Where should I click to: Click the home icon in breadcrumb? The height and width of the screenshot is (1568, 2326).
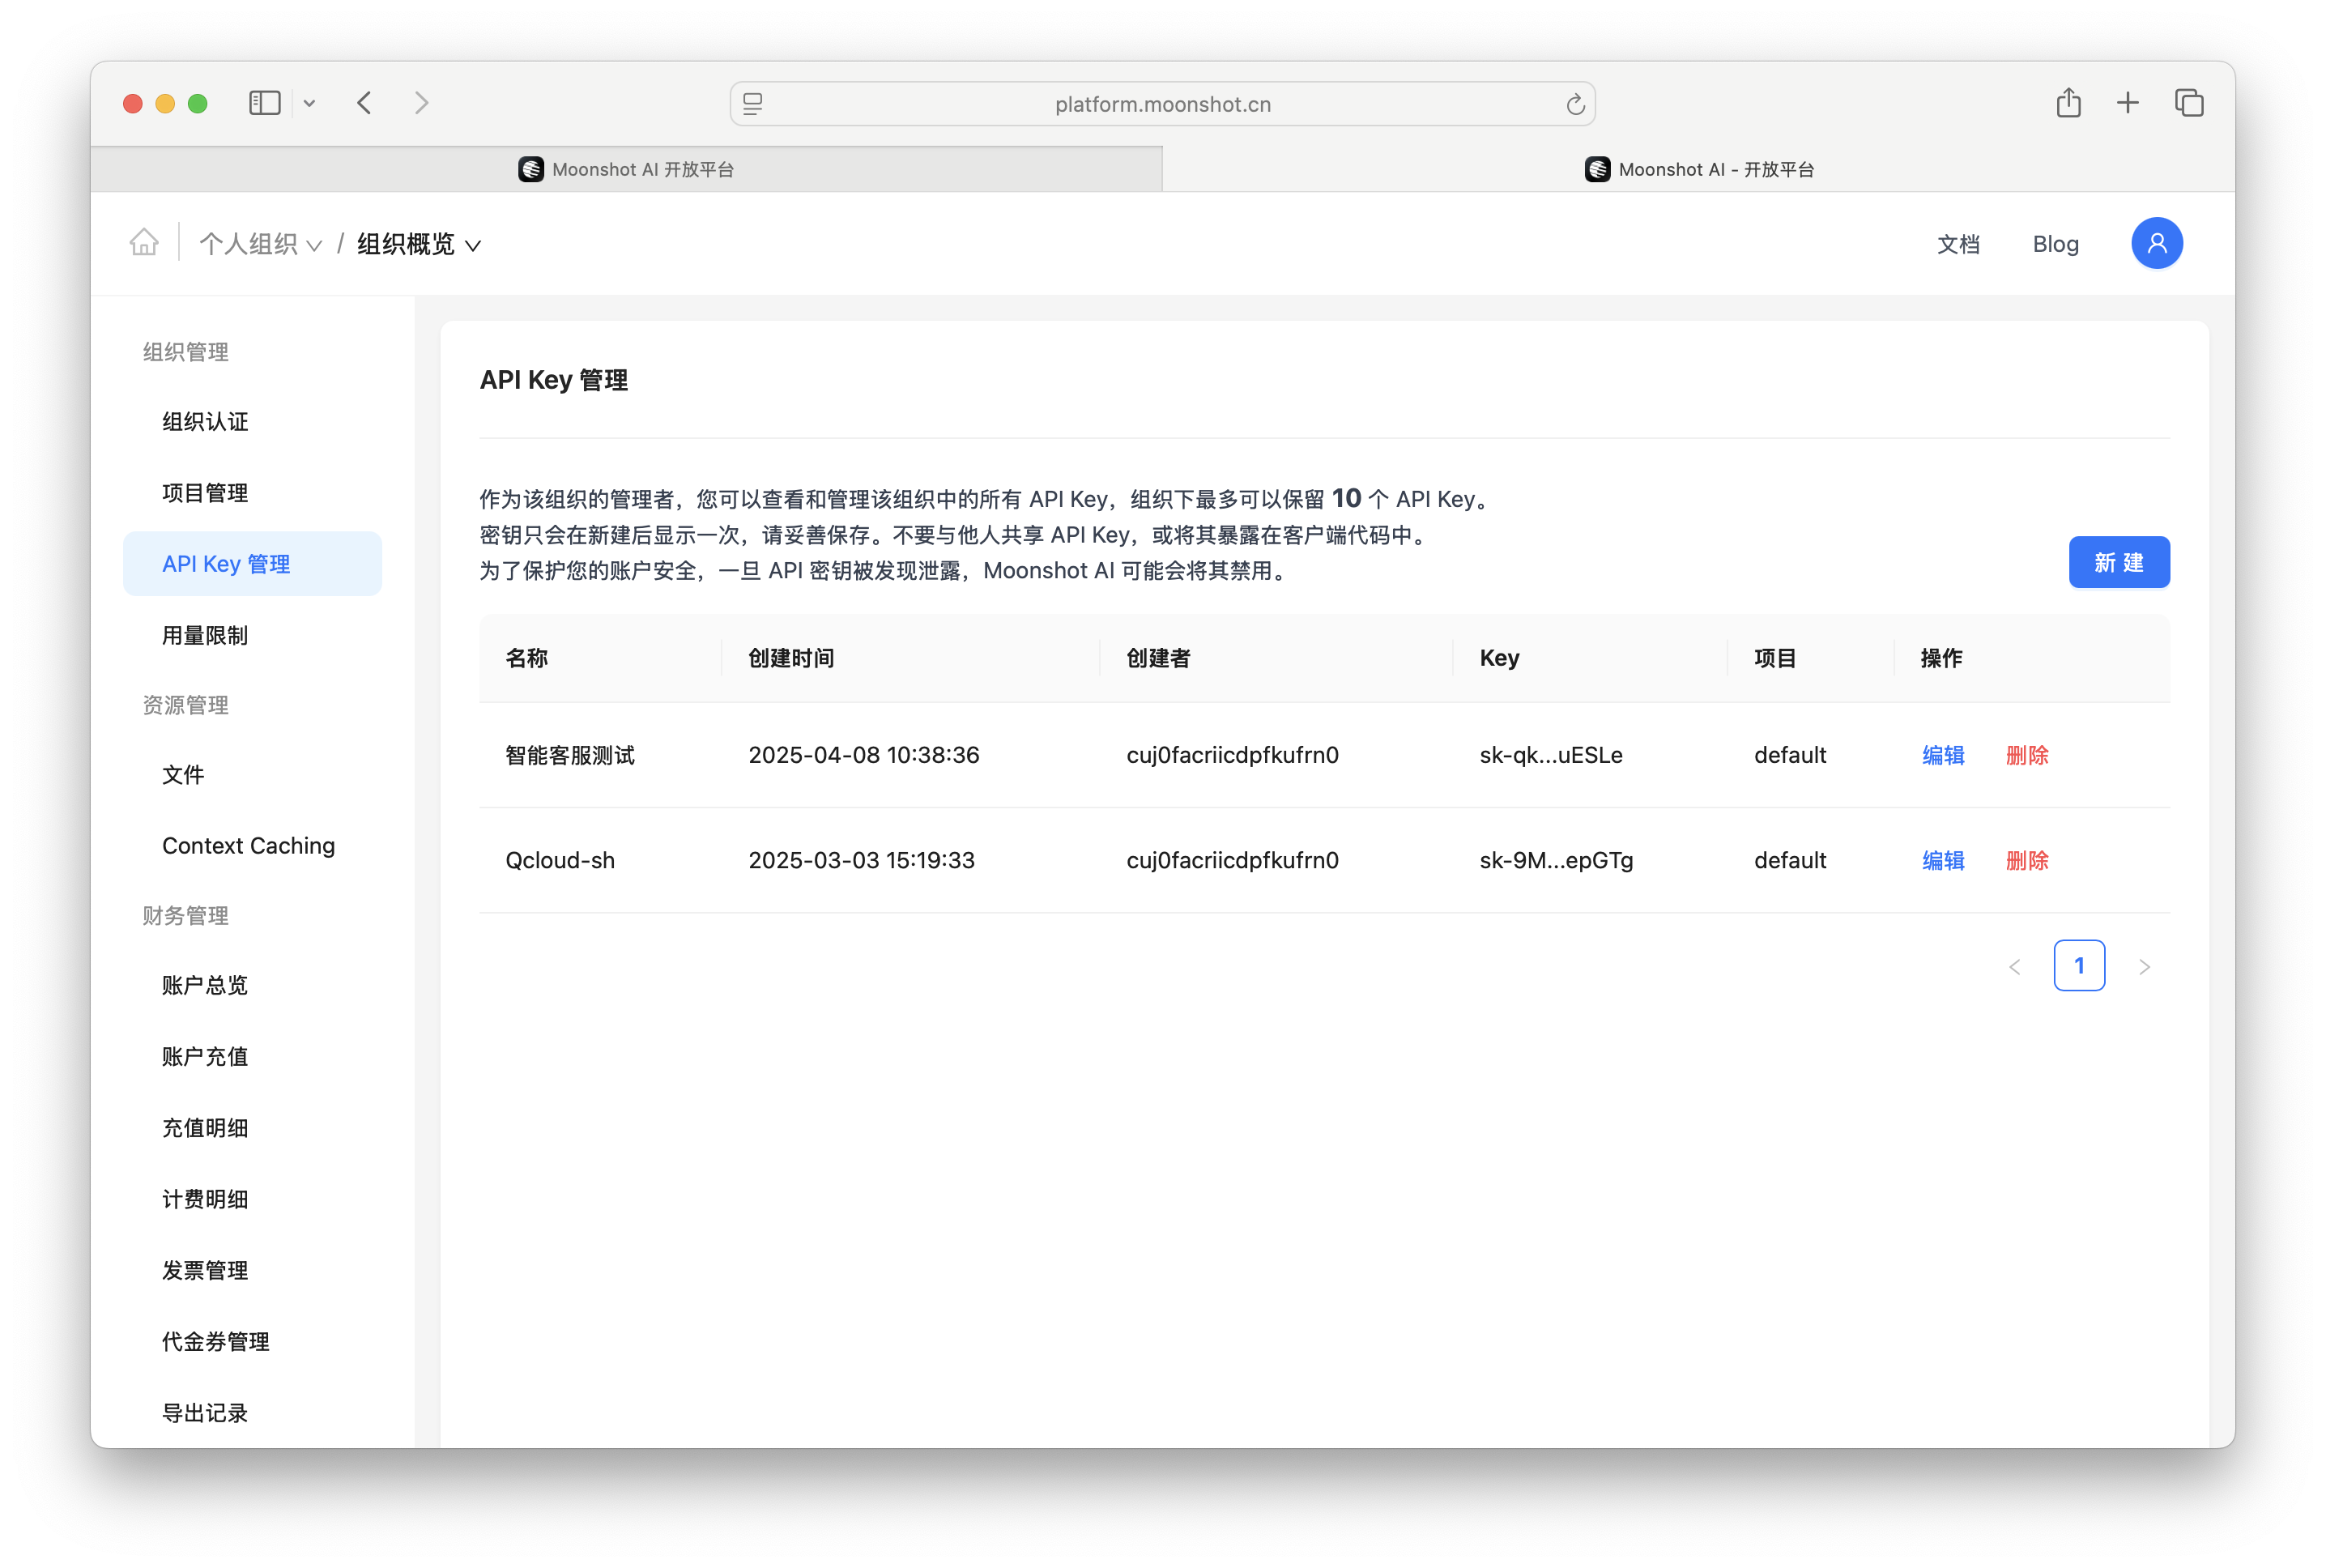point(144,243)
